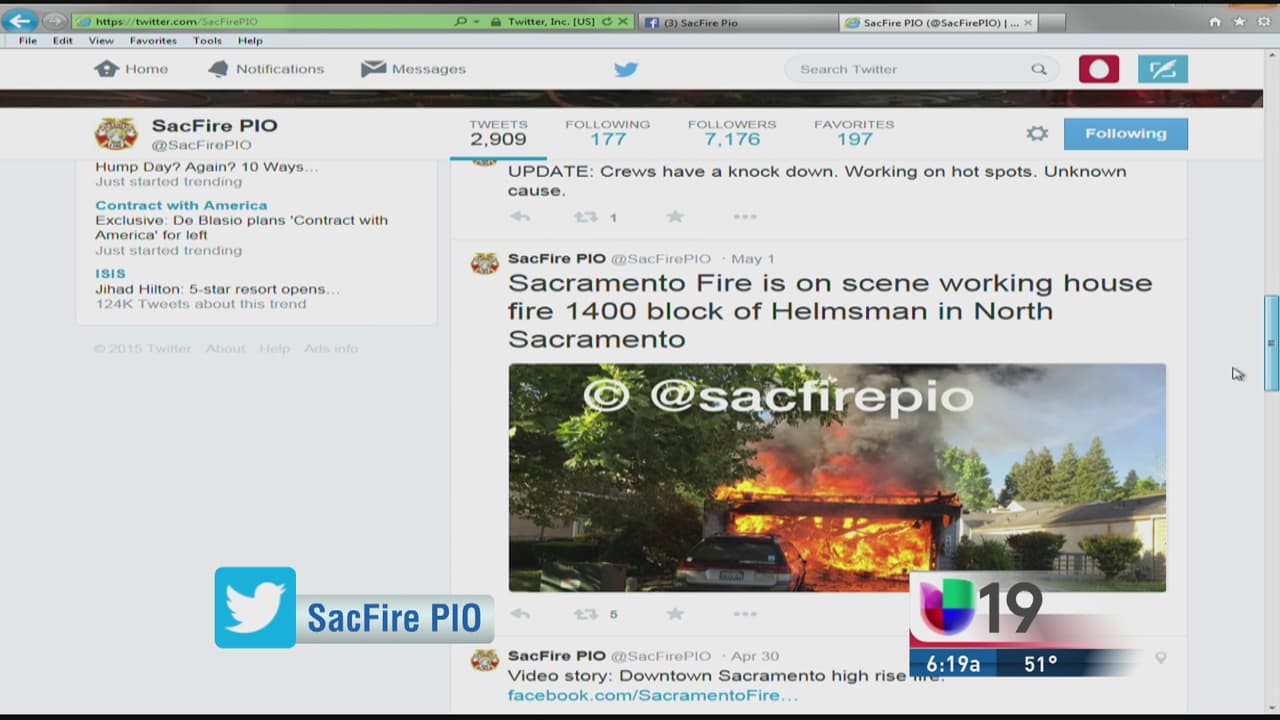
Task: Click in the Search Twitter field
Action: click(x=910, y=69)
